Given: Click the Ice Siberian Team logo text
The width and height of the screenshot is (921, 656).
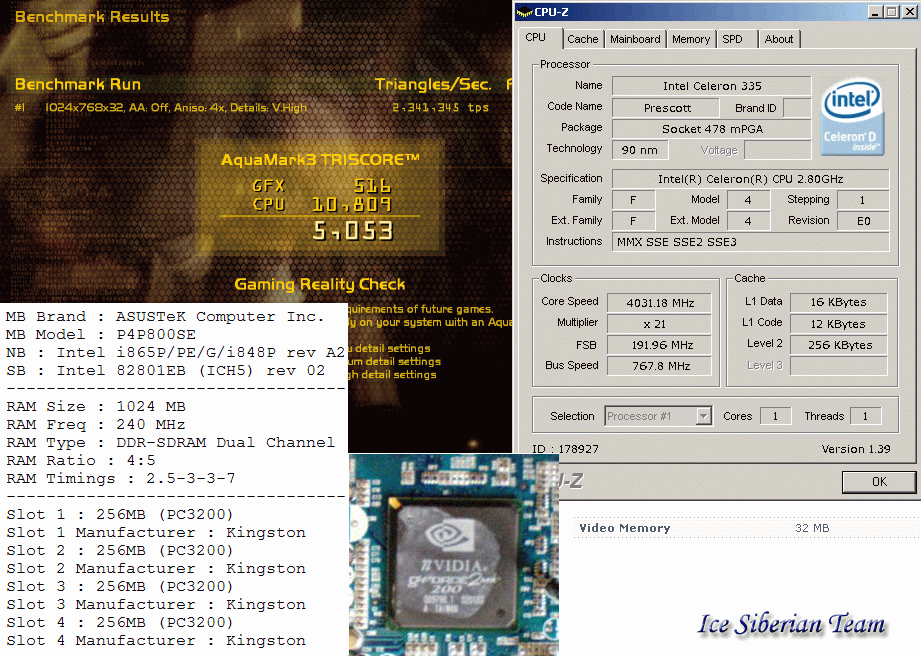Looking at the screenshot, I should (791, 624).
